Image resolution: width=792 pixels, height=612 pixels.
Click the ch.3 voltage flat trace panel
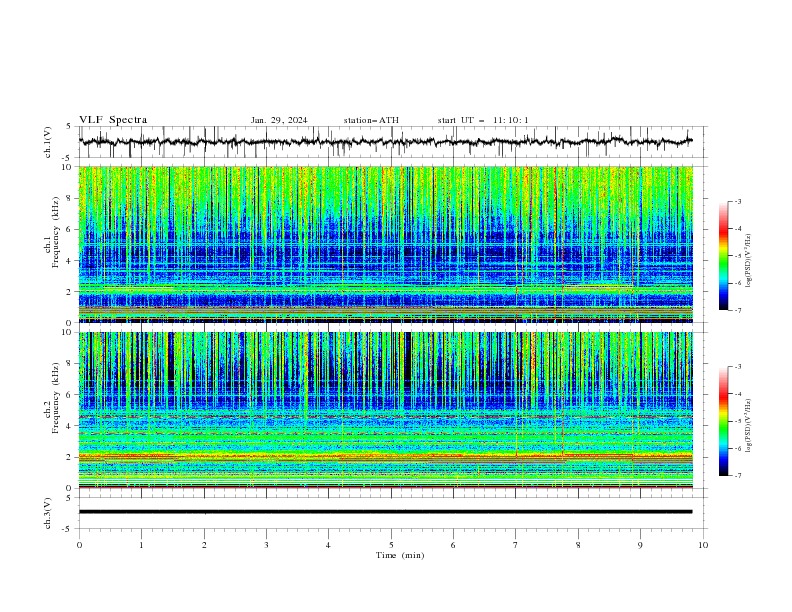pyautogui.click(x=392, y=513)
